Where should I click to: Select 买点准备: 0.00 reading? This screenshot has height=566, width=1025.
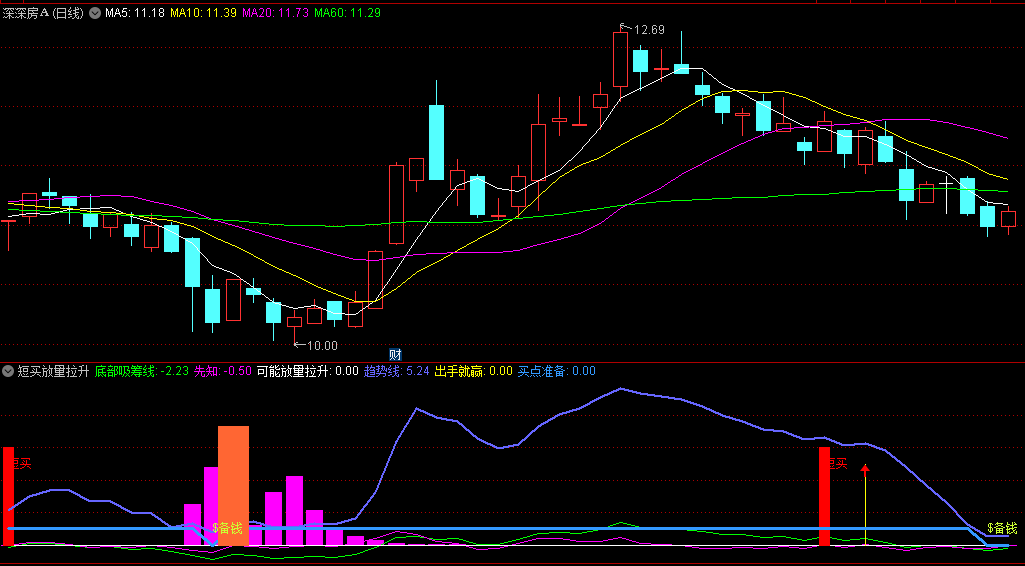coord(557,371)
